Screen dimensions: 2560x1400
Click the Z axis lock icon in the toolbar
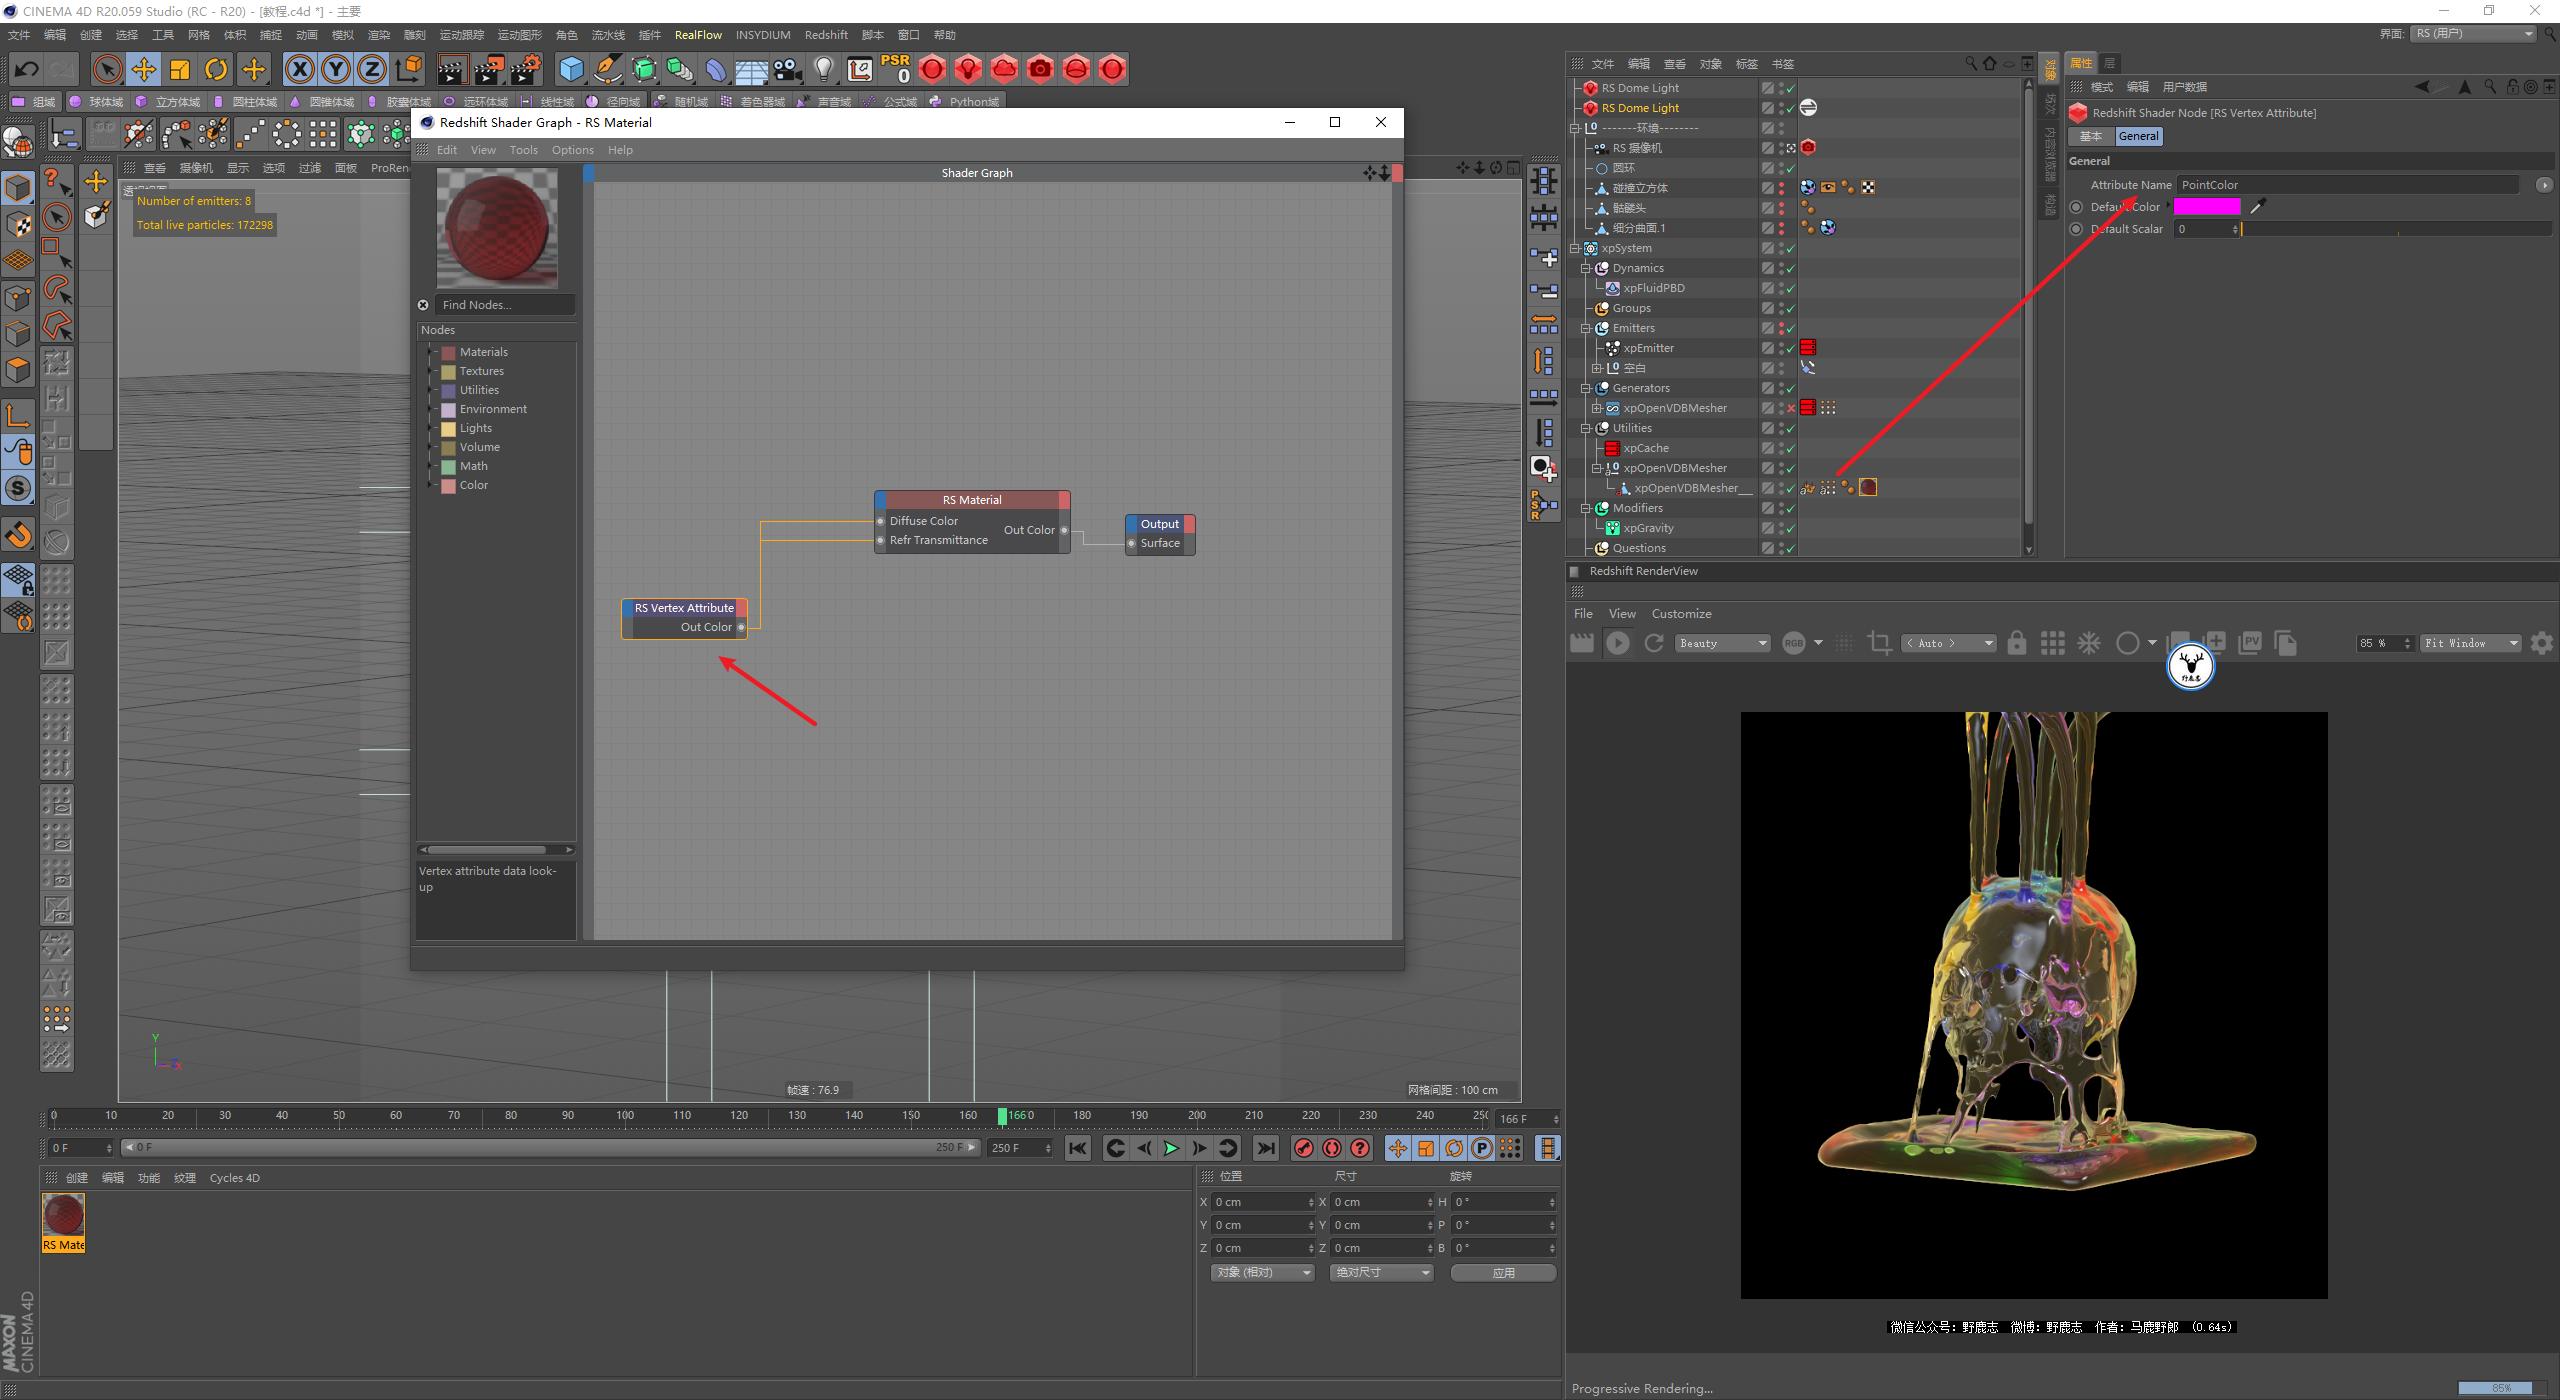pyautogui.click(x=372, y=69)
